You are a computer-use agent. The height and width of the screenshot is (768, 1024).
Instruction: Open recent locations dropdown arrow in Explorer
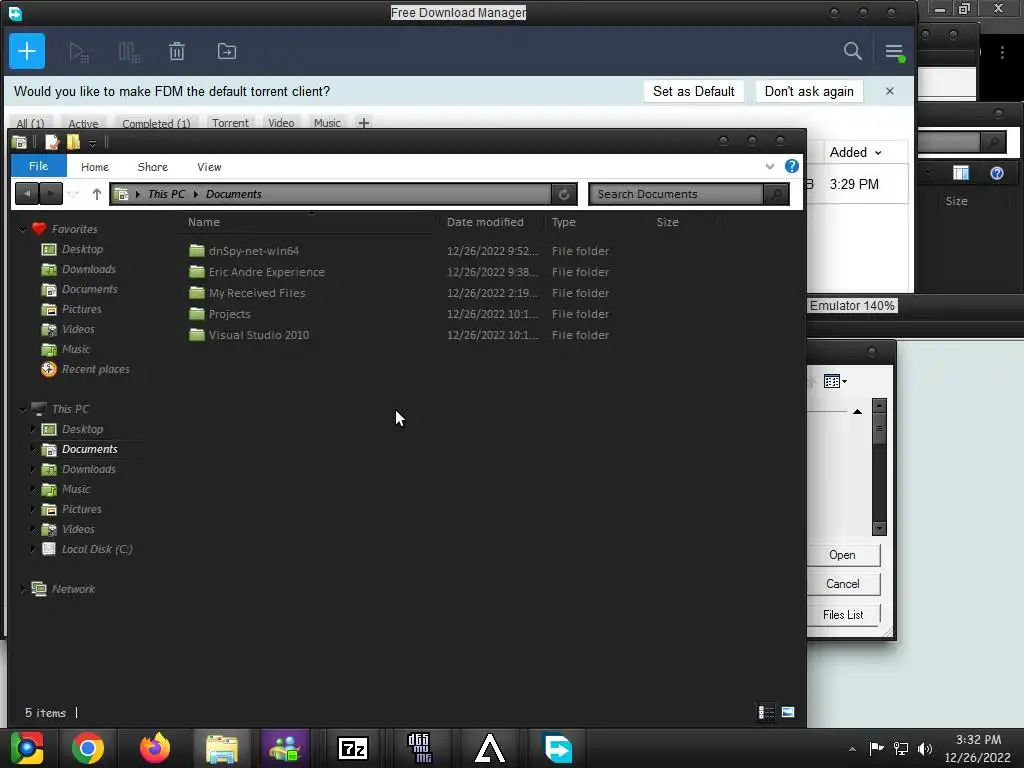pyautogui.click(x=73, y=194)
